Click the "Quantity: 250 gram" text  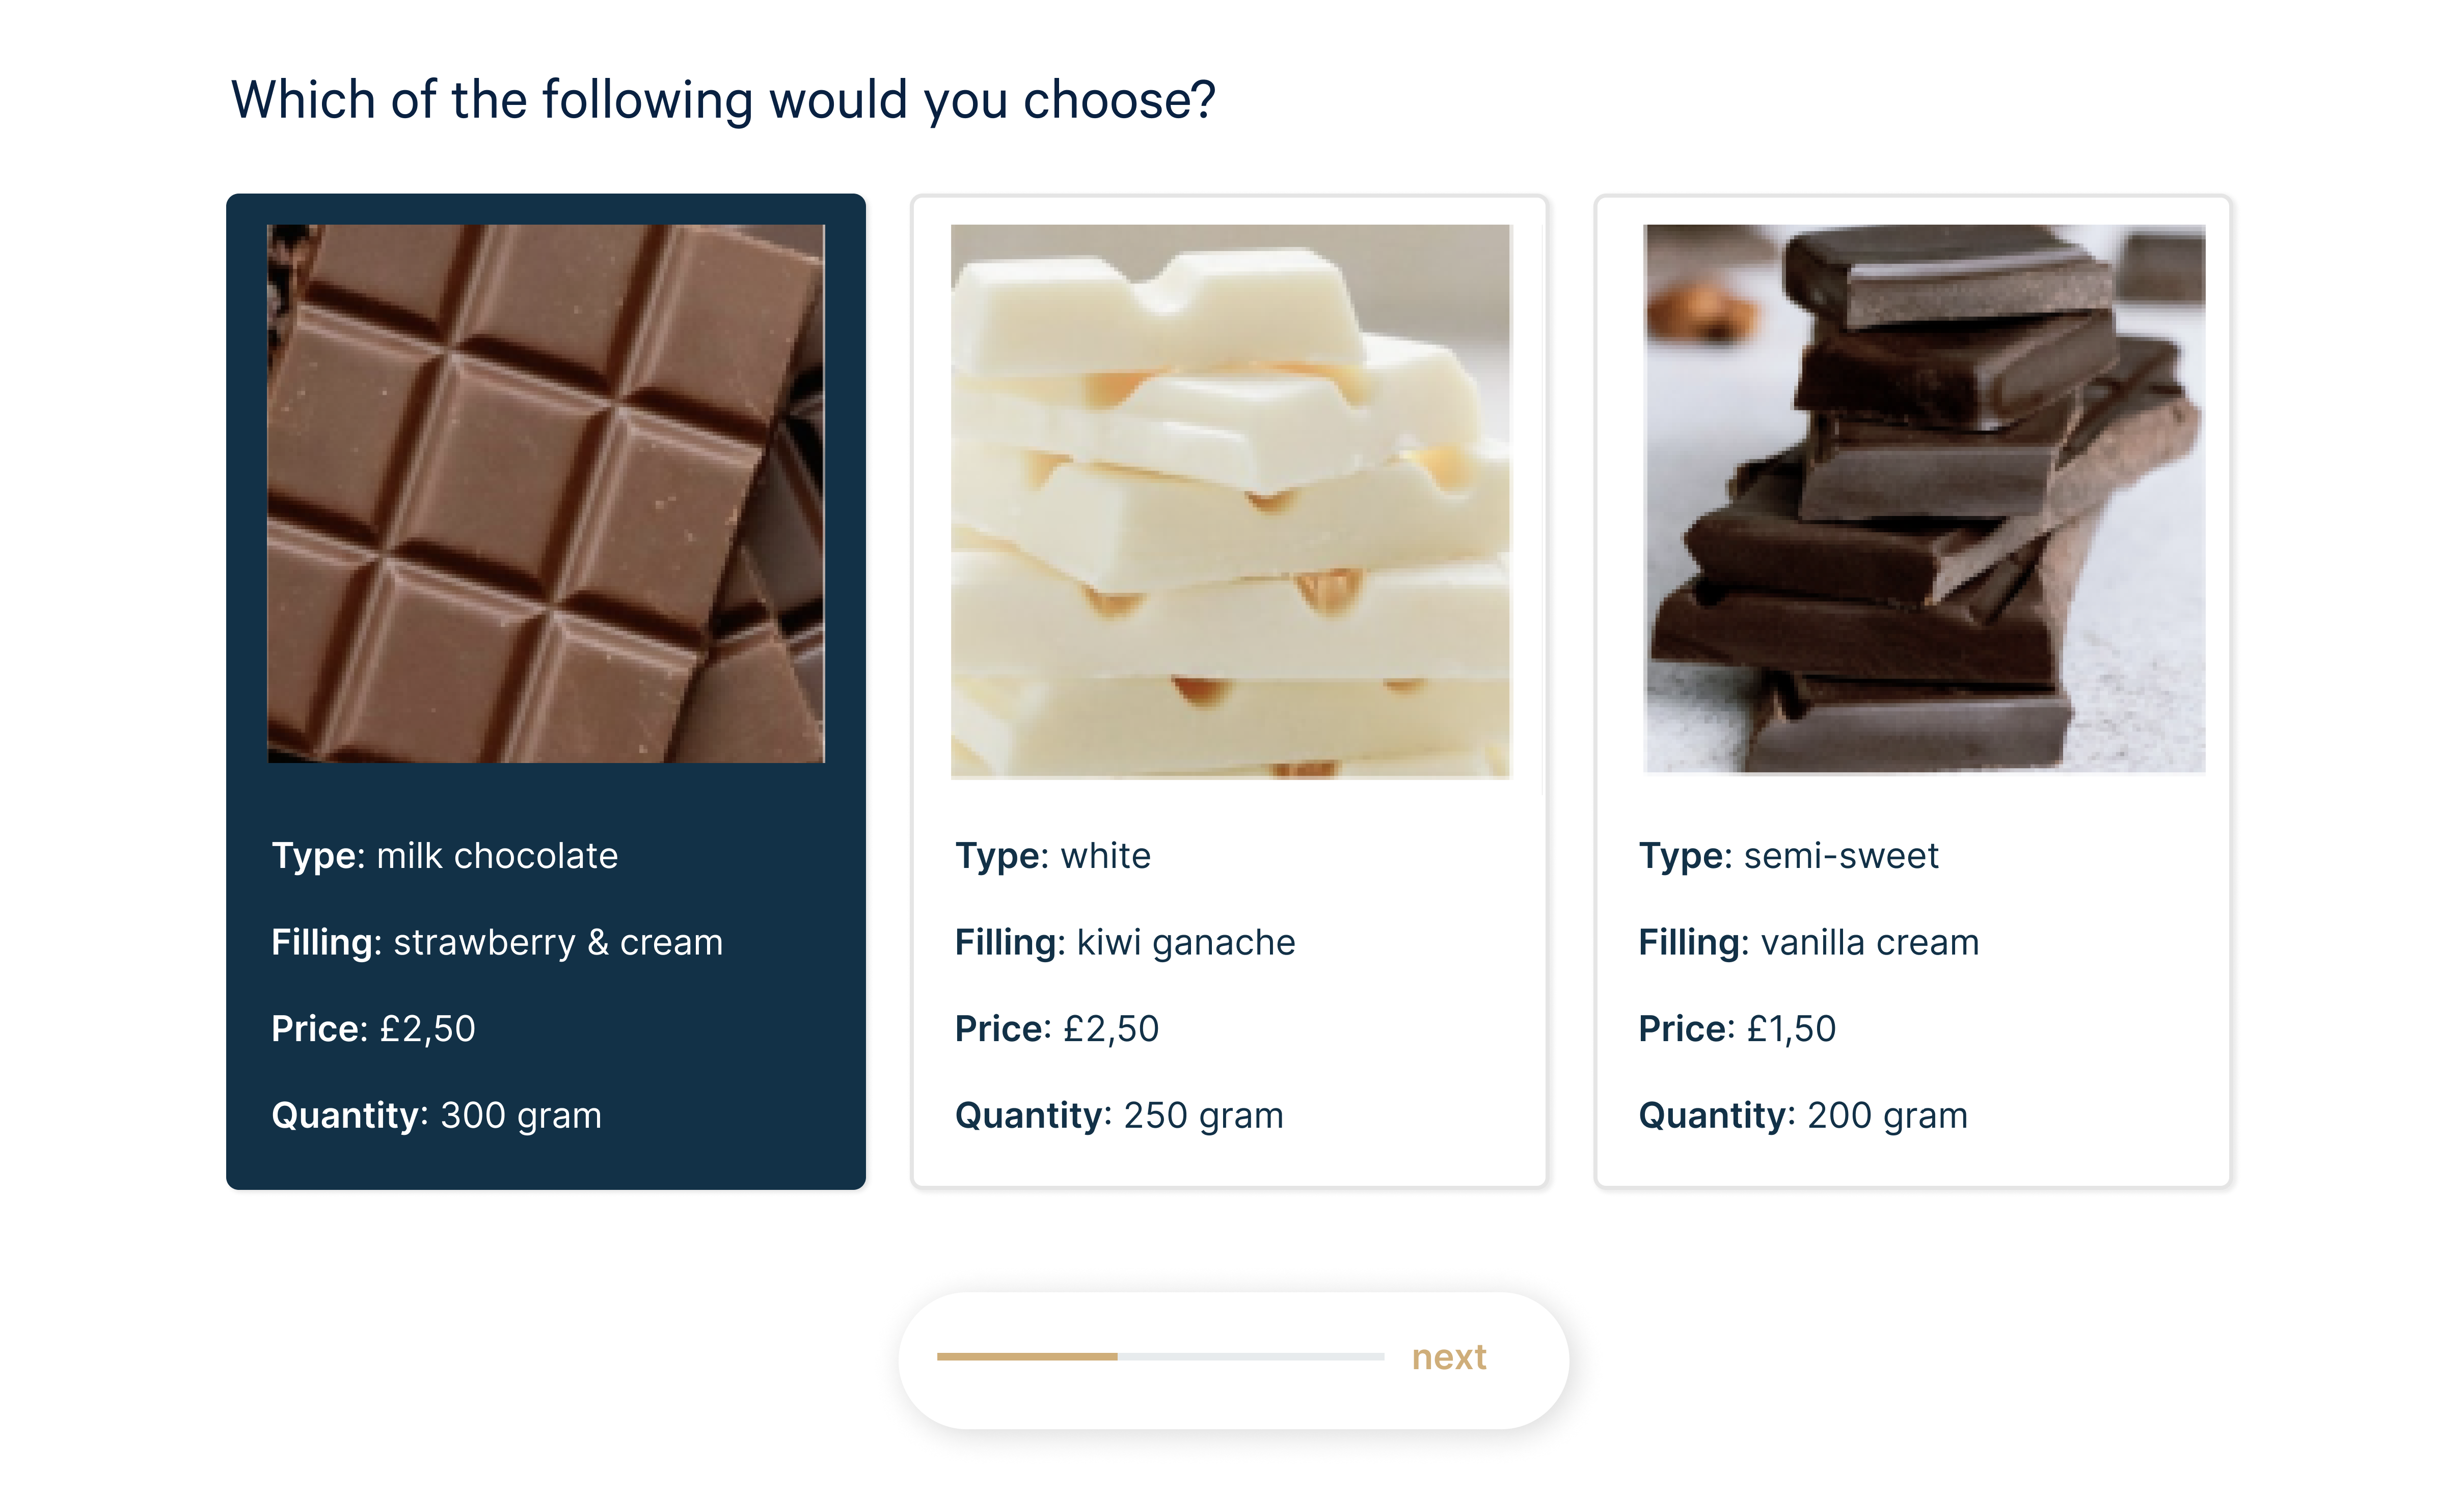(x=1118, y=1115)
